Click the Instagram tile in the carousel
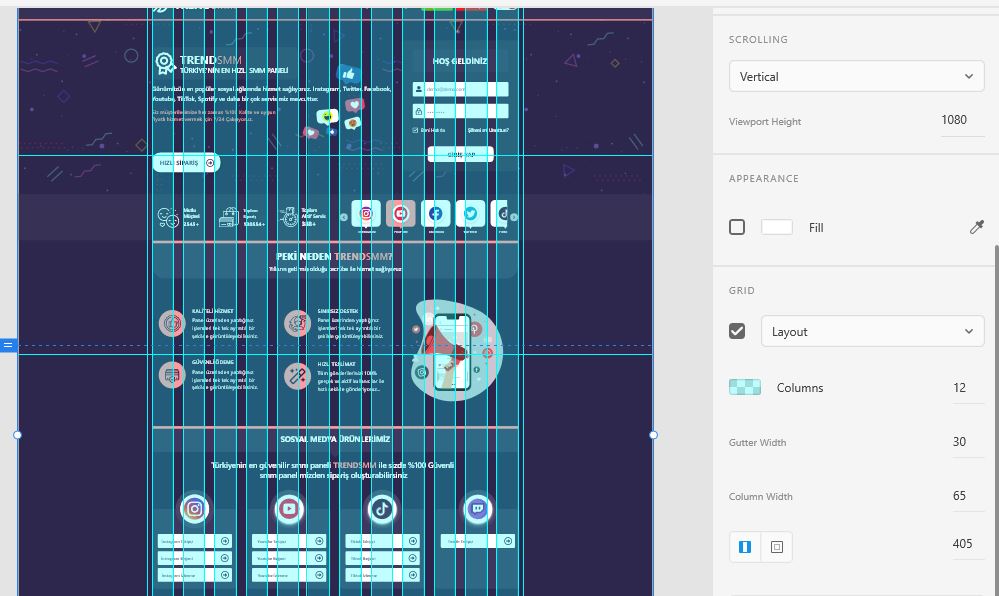 366,214
